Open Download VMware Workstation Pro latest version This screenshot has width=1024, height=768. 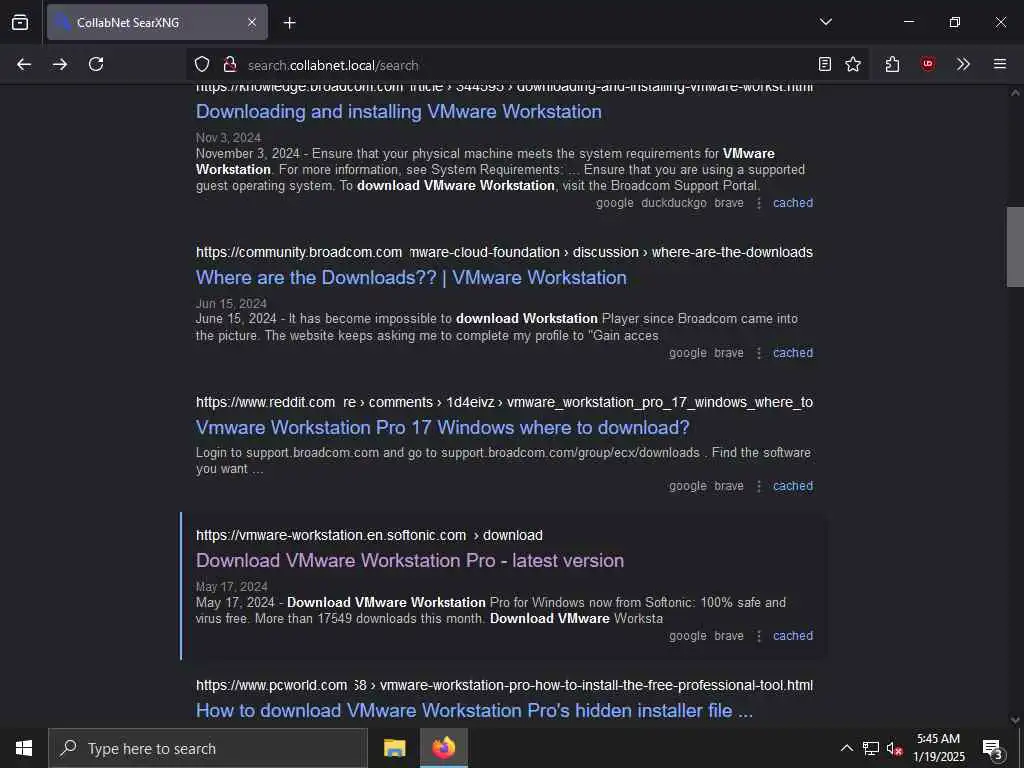coord(410,561)
